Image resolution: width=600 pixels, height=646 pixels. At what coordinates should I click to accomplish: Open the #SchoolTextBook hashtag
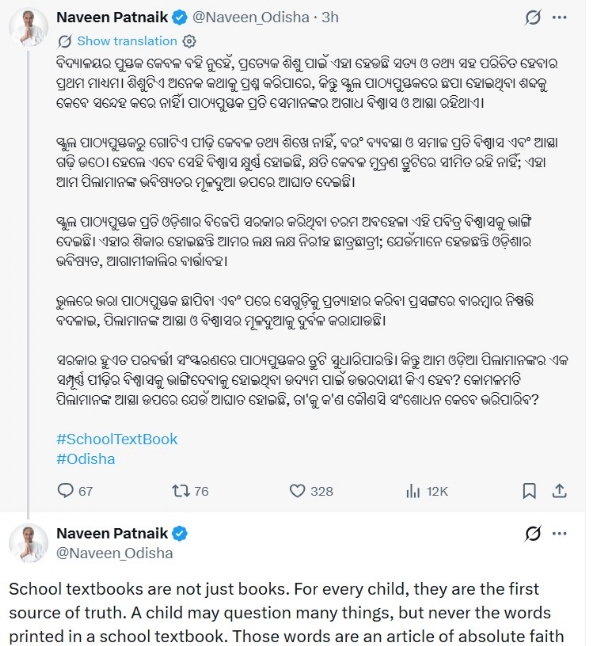pos(117,439)
